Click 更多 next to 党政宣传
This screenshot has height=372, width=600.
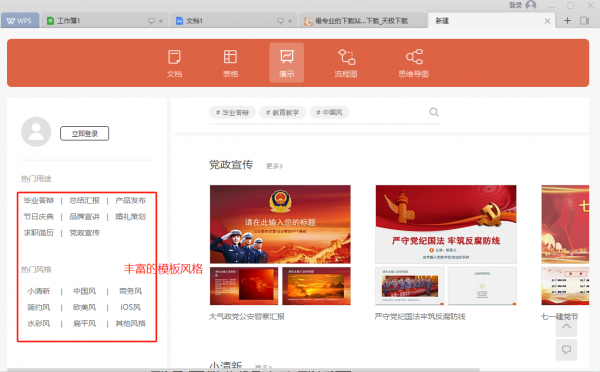(x=274, y=166)
